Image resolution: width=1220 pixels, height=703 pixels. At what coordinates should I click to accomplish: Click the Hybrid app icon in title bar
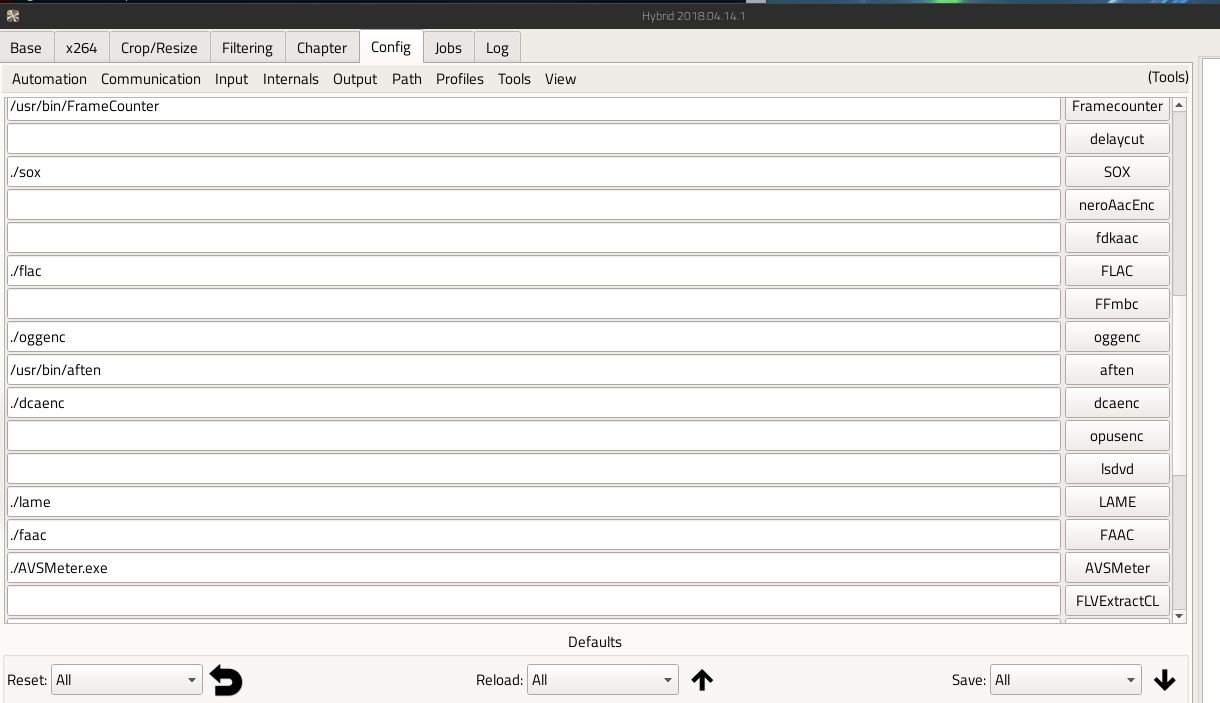click(x=12, y=15)
